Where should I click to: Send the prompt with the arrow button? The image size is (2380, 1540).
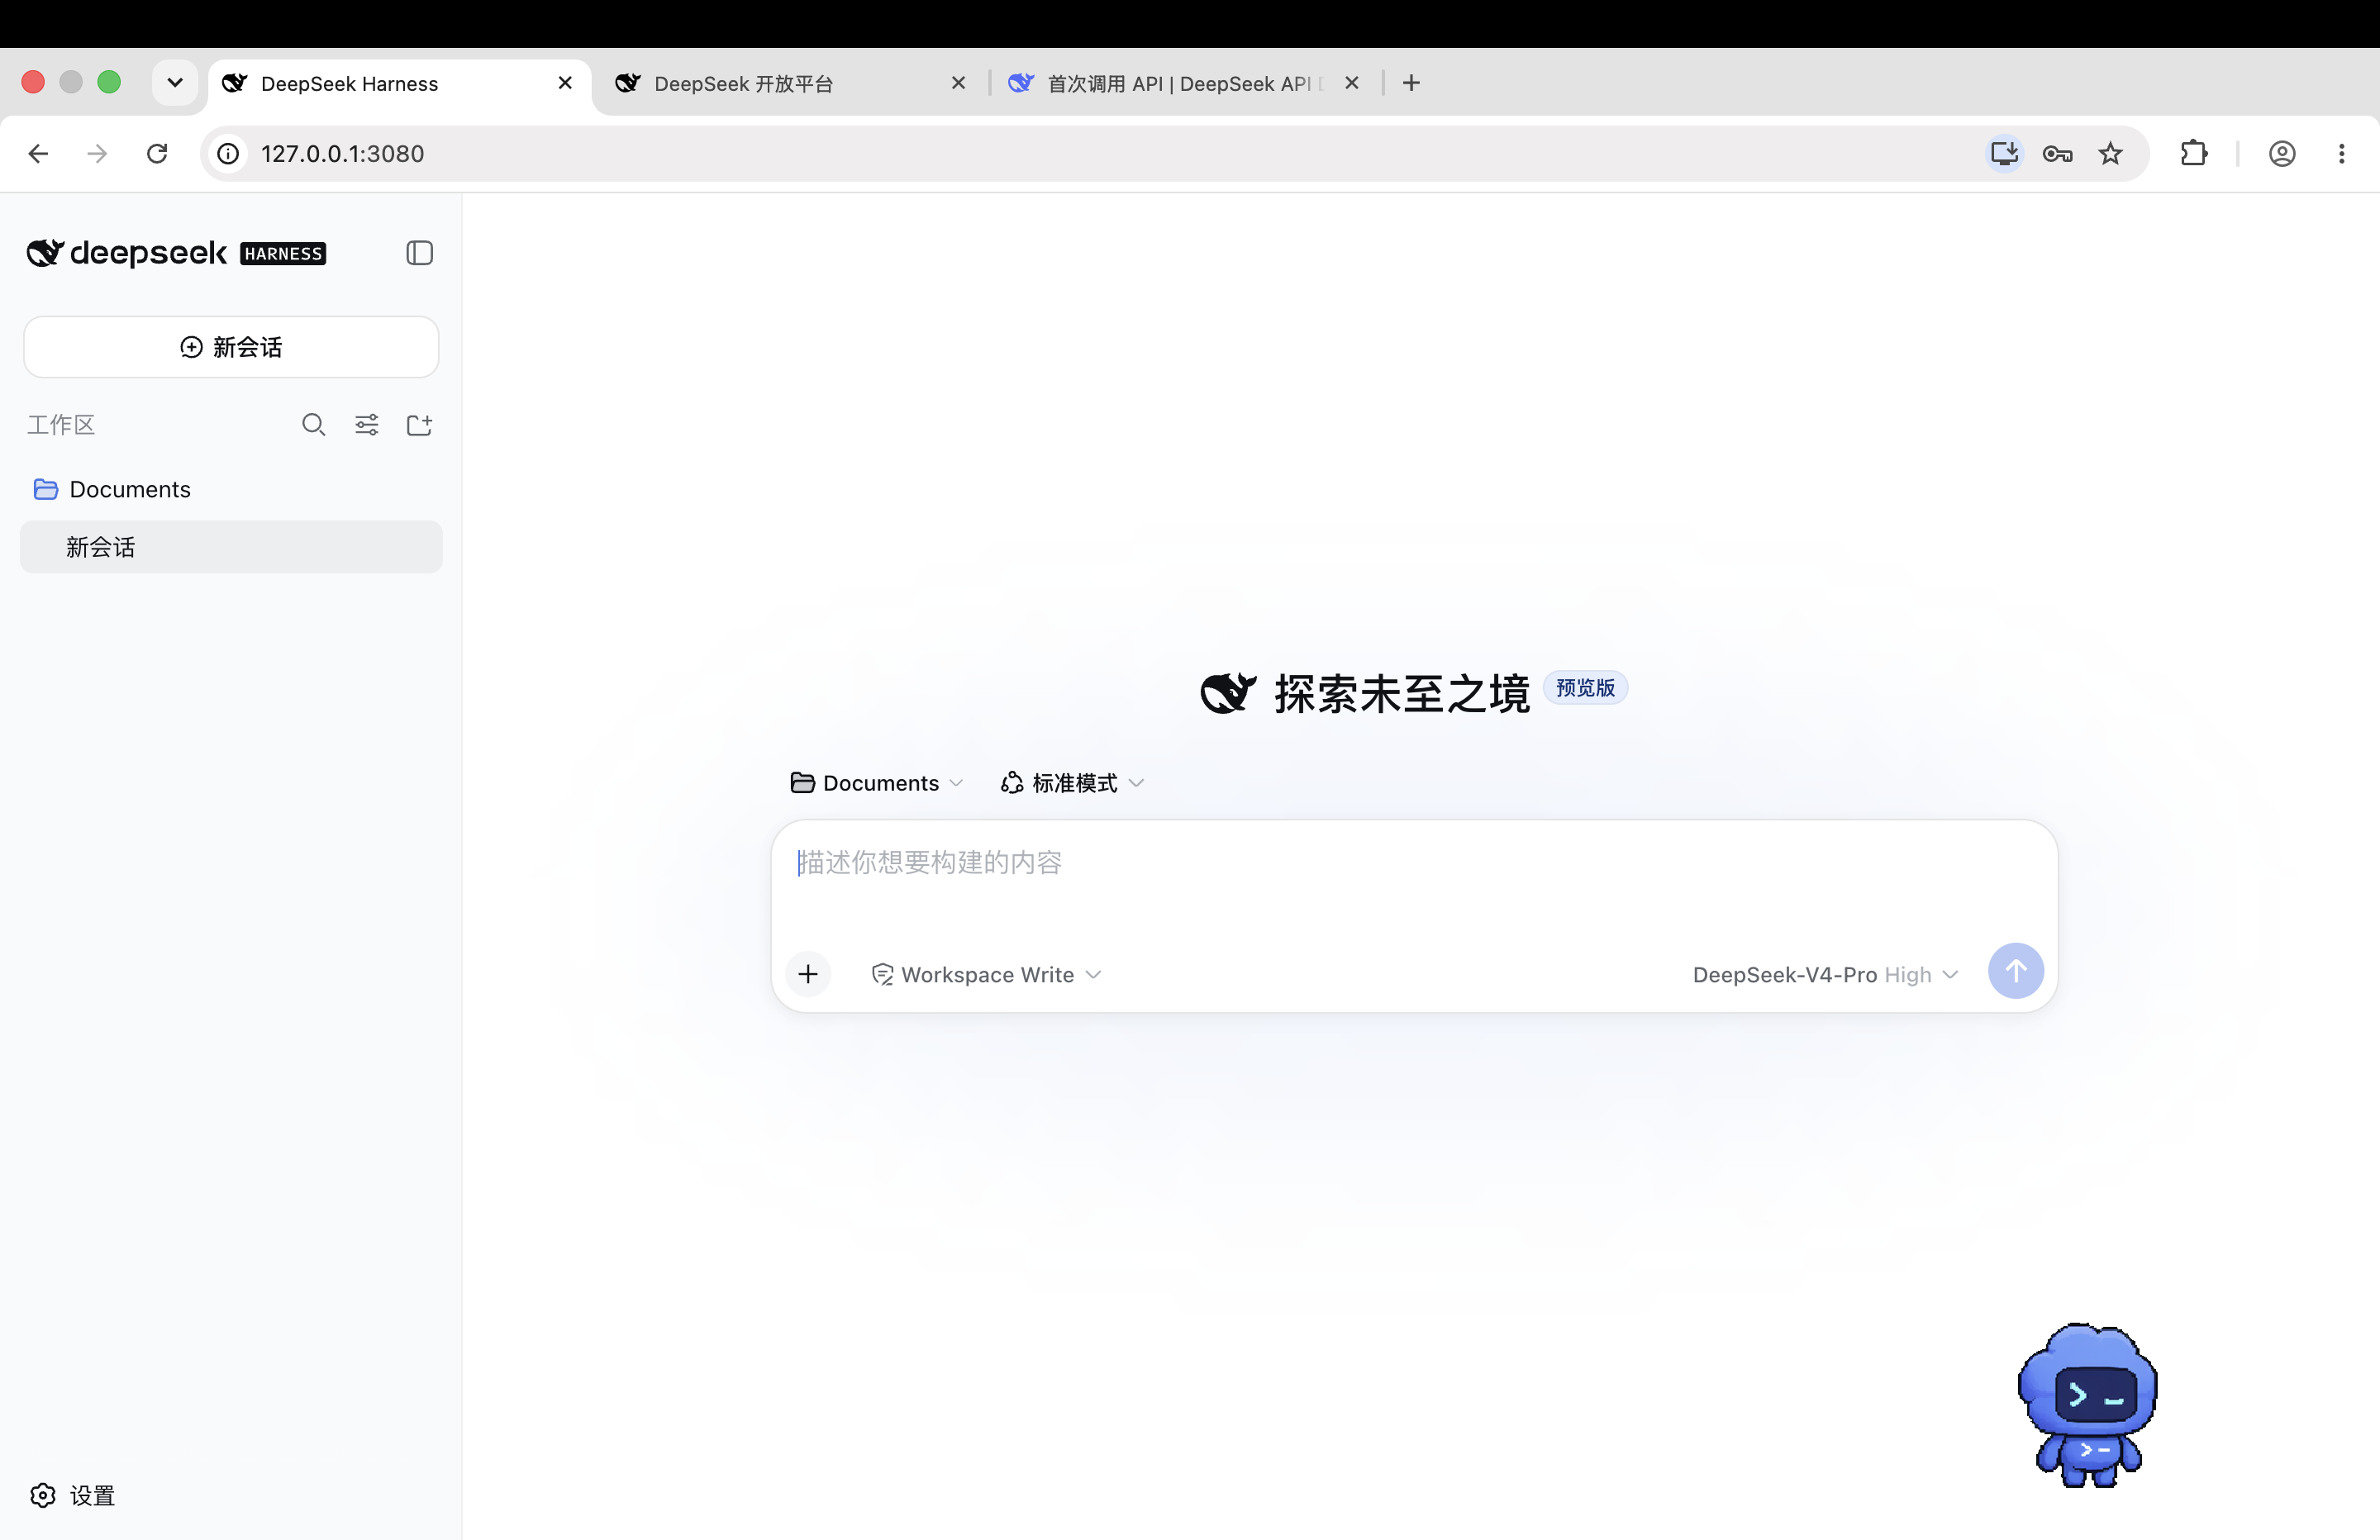pyautogui.click(x=2015, y=970)
